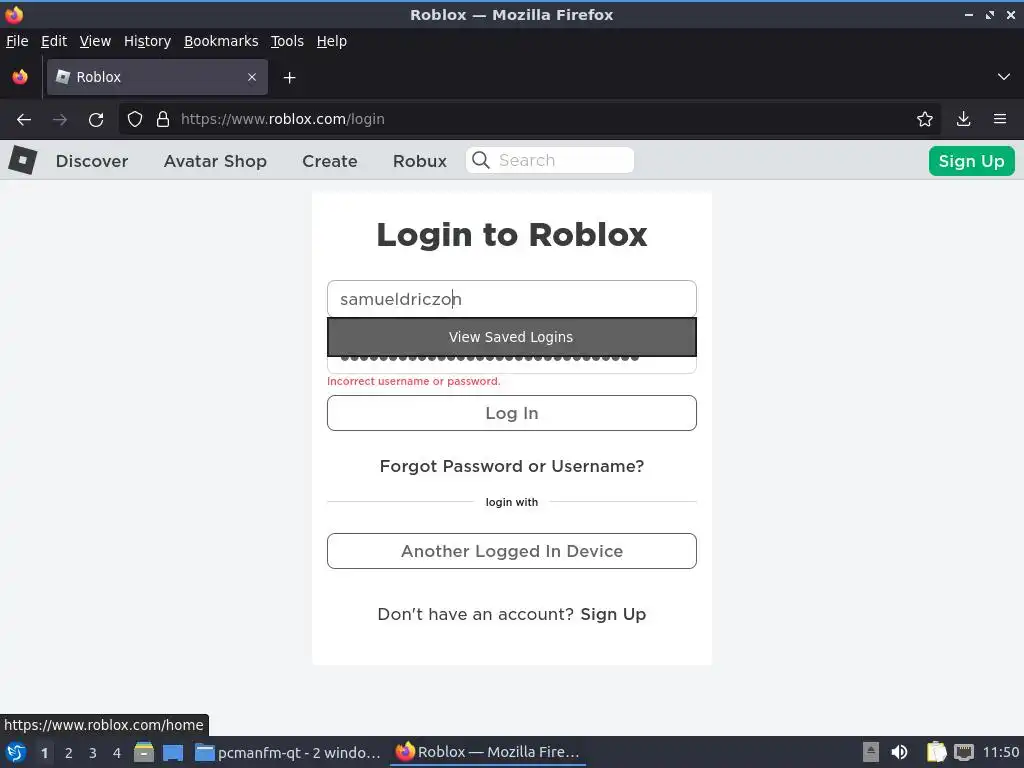Click the padlock site security icon
1024x768 pixels.
click(163, 120)
